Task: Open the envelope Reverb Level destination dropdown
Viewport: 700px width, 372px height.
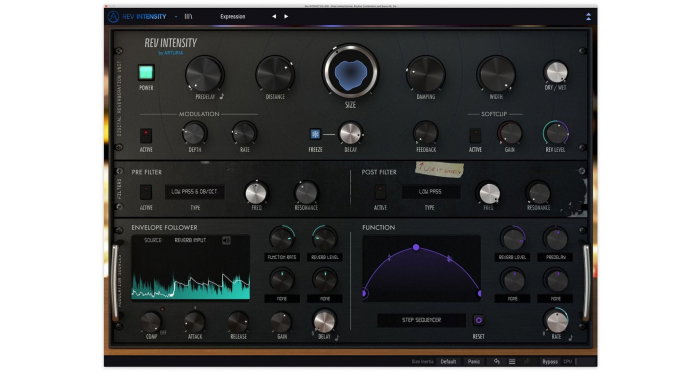Action: [325, 257]
